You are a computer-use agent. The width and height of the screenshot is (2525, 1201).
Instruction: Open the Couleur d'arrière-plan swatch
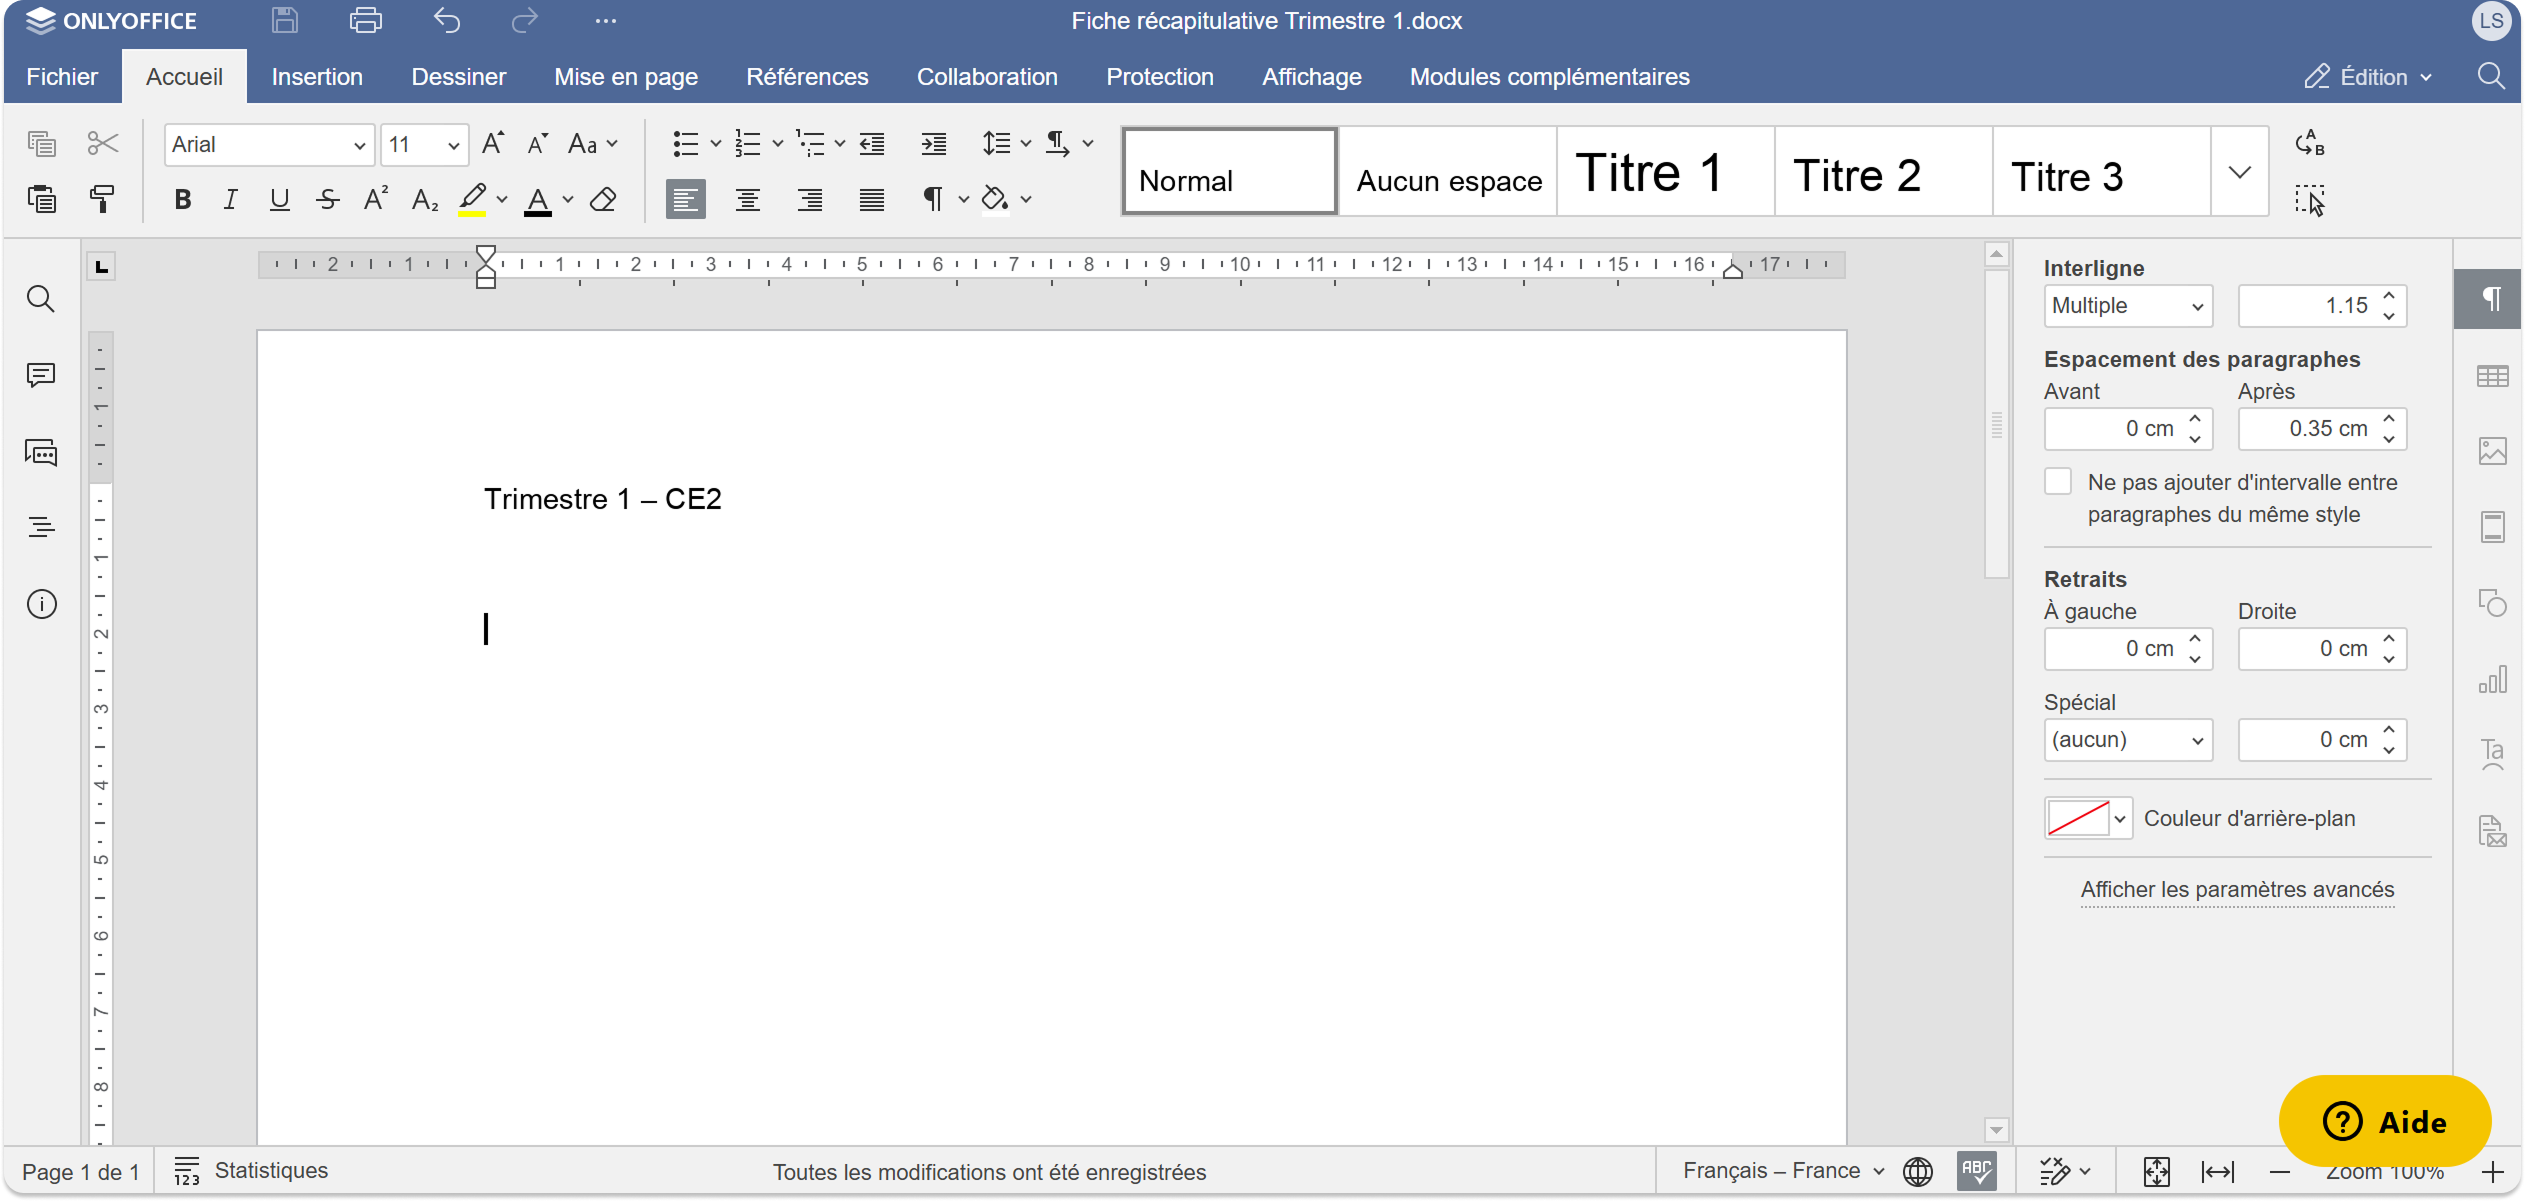coord(2087,818)
